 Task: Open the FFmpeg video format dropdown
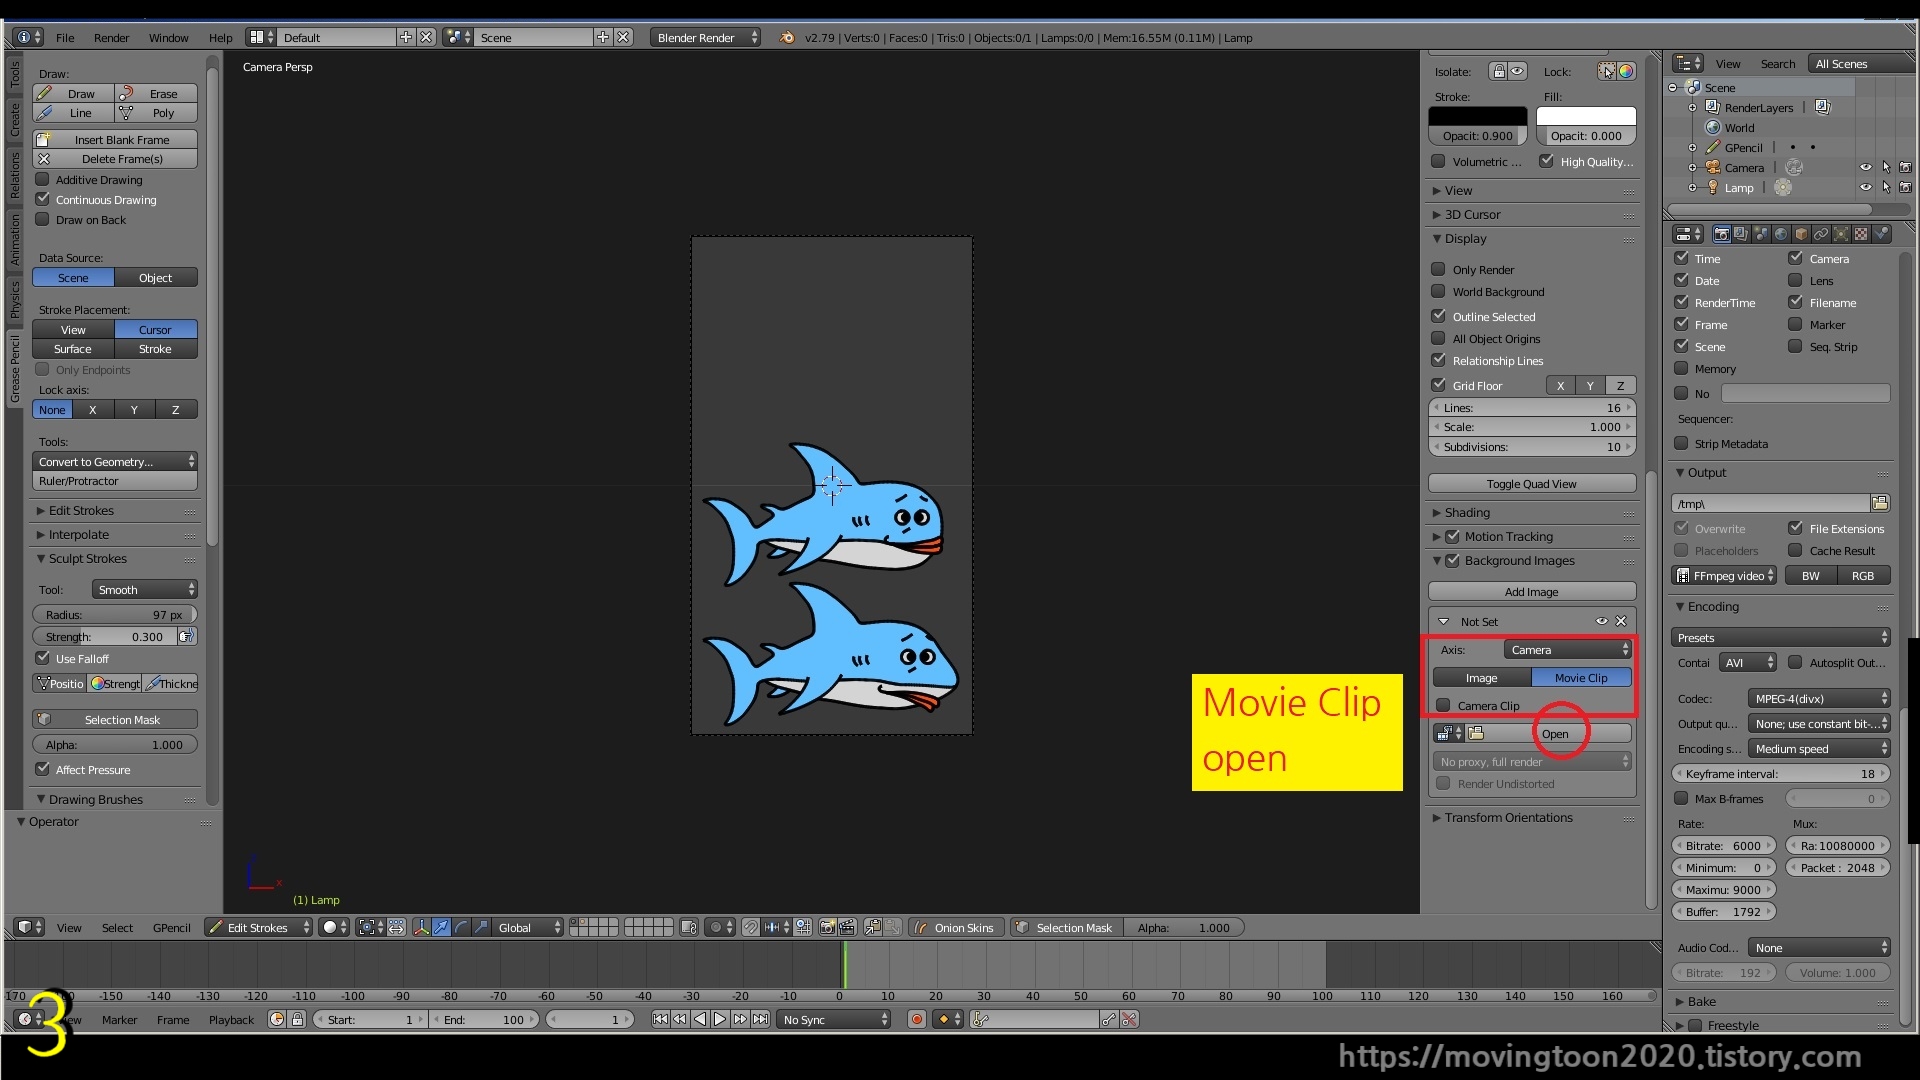pos(1724,575)
